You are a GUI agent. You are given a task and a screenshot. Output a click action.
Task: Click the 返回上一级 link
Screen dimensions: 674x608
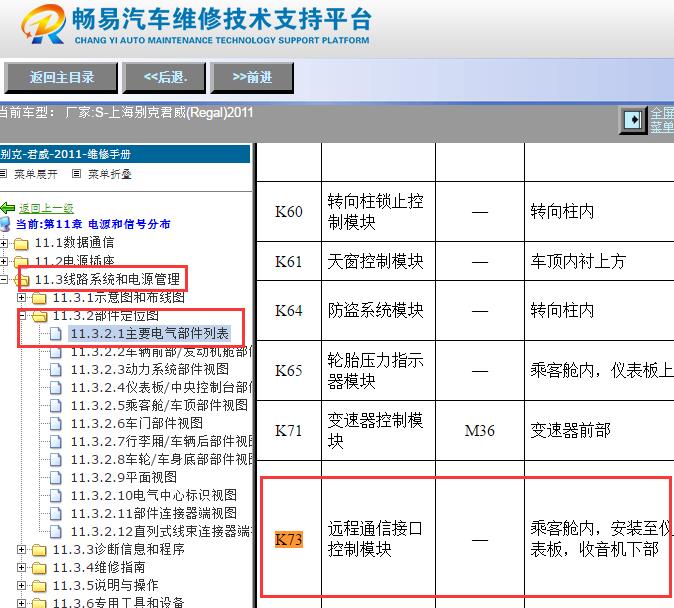(46, 208)
